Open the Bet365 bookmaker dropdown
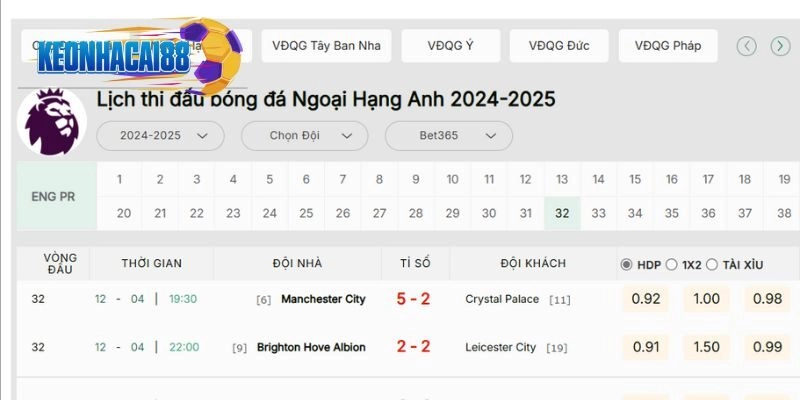 (x=448, y=135)
